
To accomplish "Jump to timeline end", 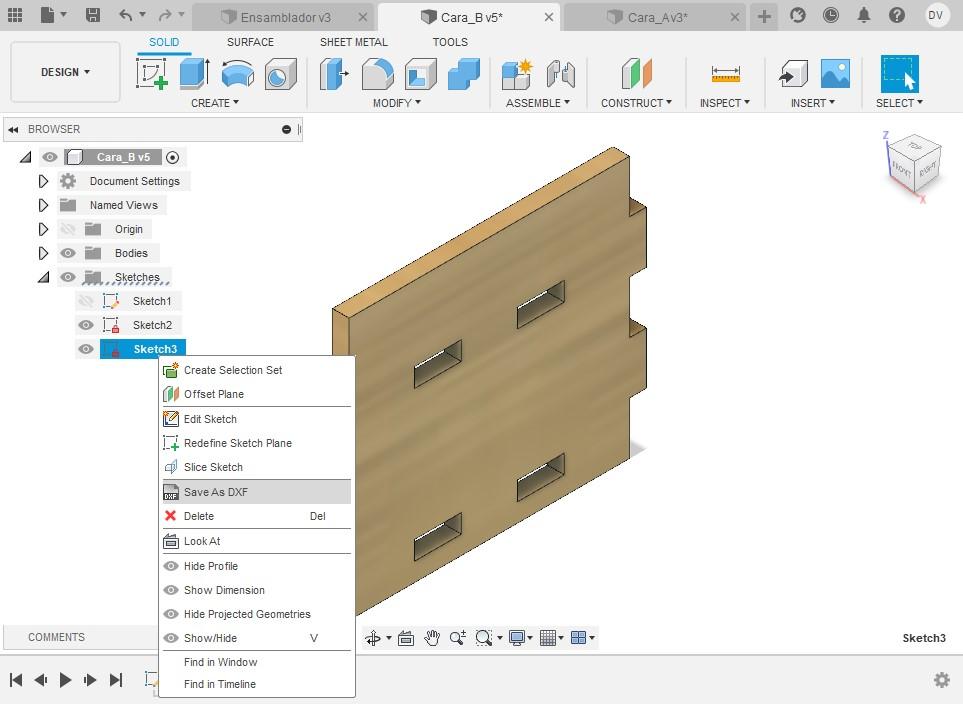I will tap(115, 679).
